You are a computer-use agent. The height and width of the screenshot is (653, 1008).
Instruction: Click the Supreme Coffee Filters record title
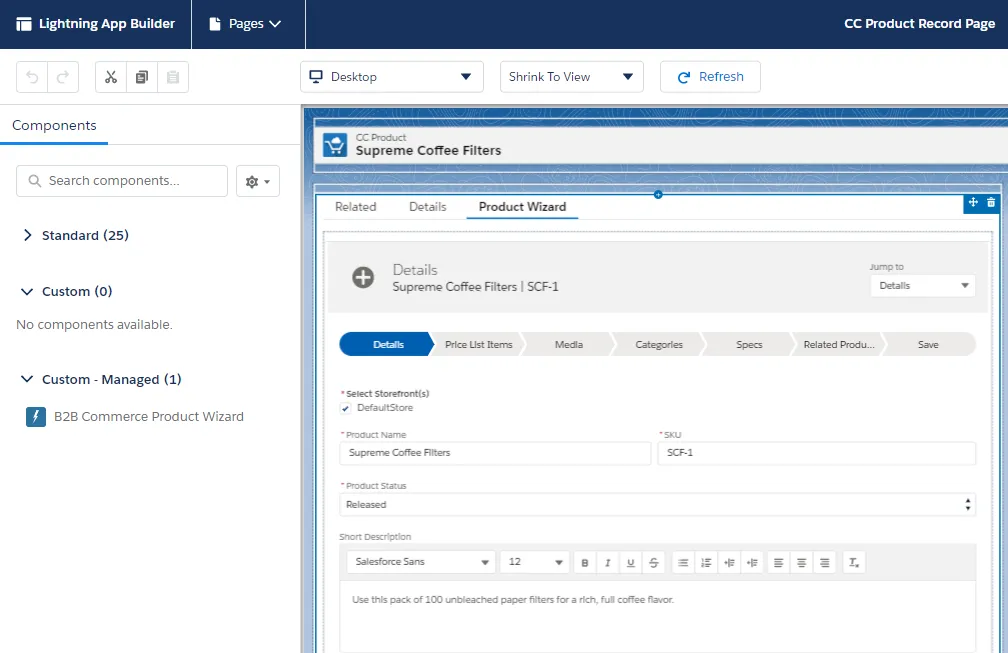(428, 151)
